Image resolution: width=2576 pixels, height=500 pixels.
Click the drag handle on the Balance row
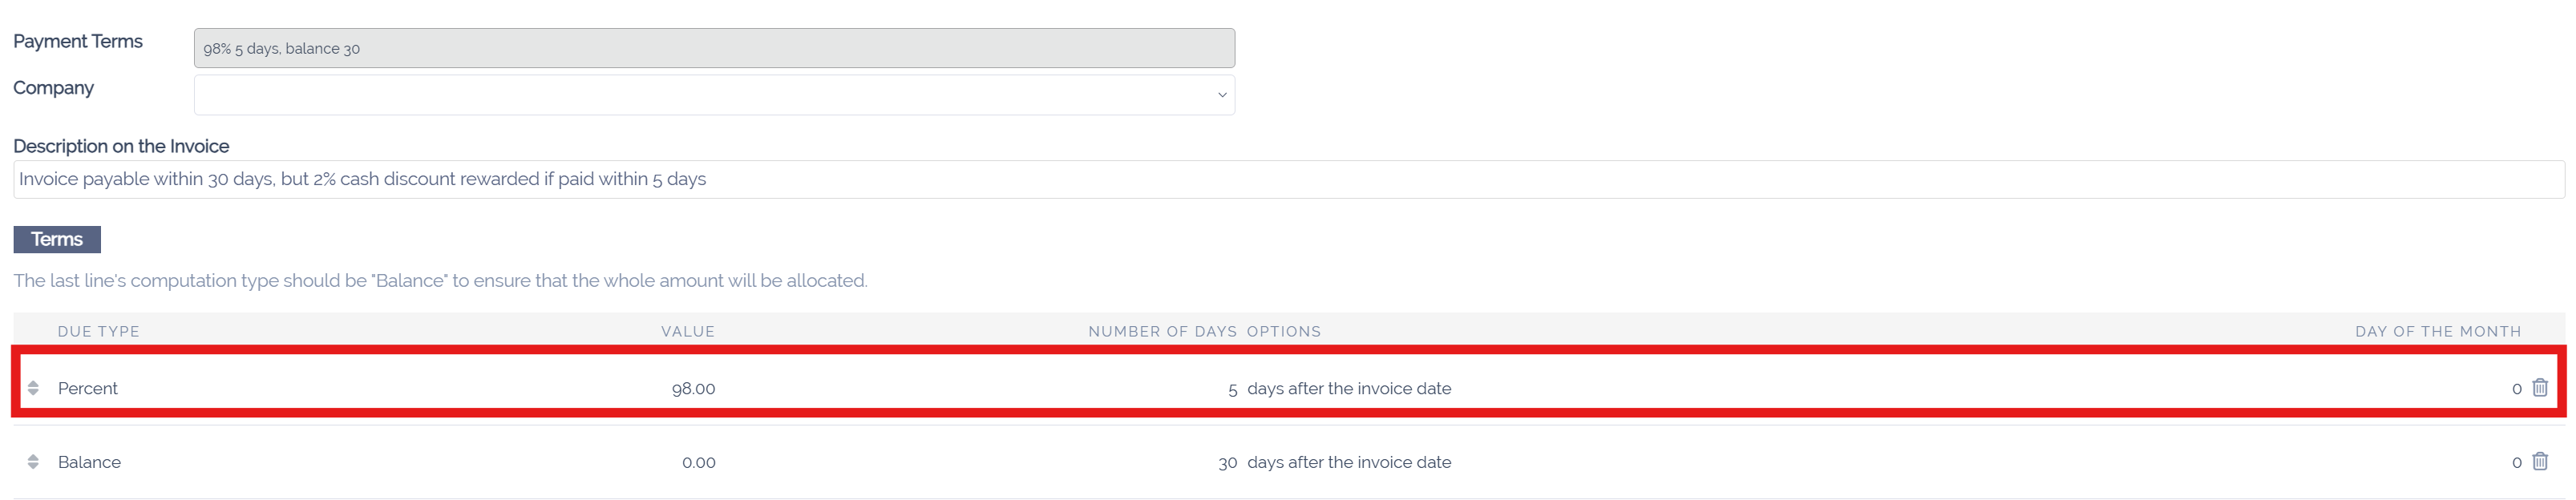(34, 462)
